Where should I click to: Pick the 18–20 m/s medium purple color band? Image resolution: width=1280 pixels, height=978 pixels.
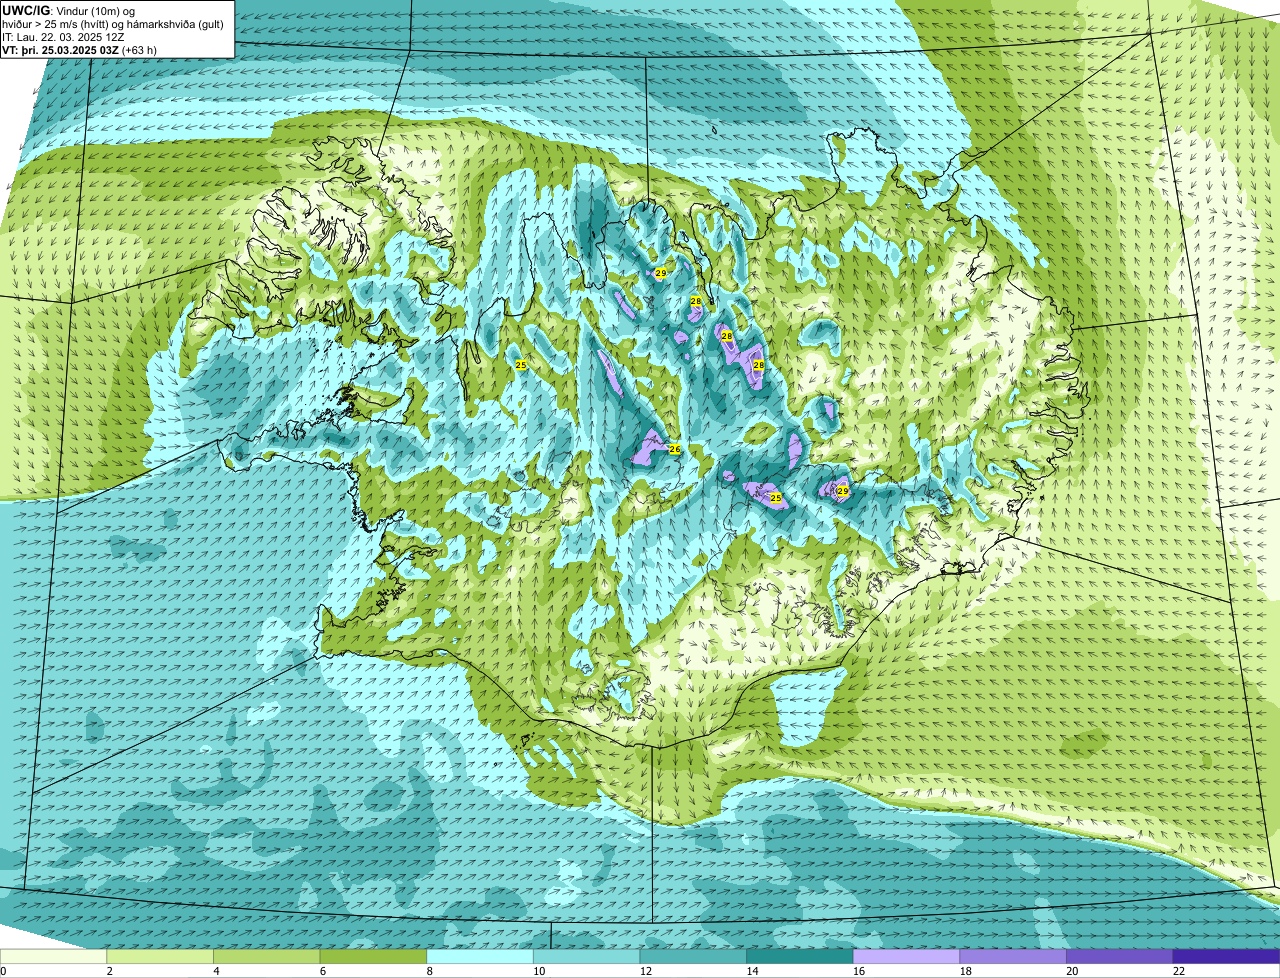[1013, 957]
